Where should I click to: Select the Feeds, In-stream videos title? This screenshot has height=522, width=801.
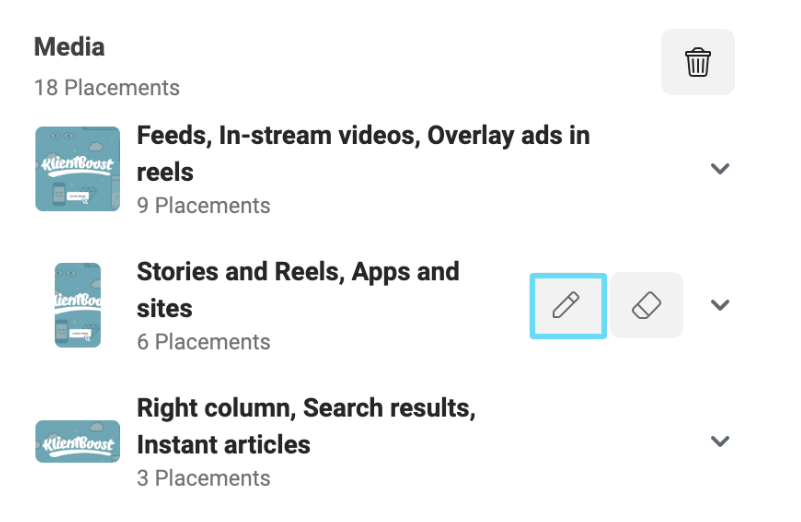point(363,154)
